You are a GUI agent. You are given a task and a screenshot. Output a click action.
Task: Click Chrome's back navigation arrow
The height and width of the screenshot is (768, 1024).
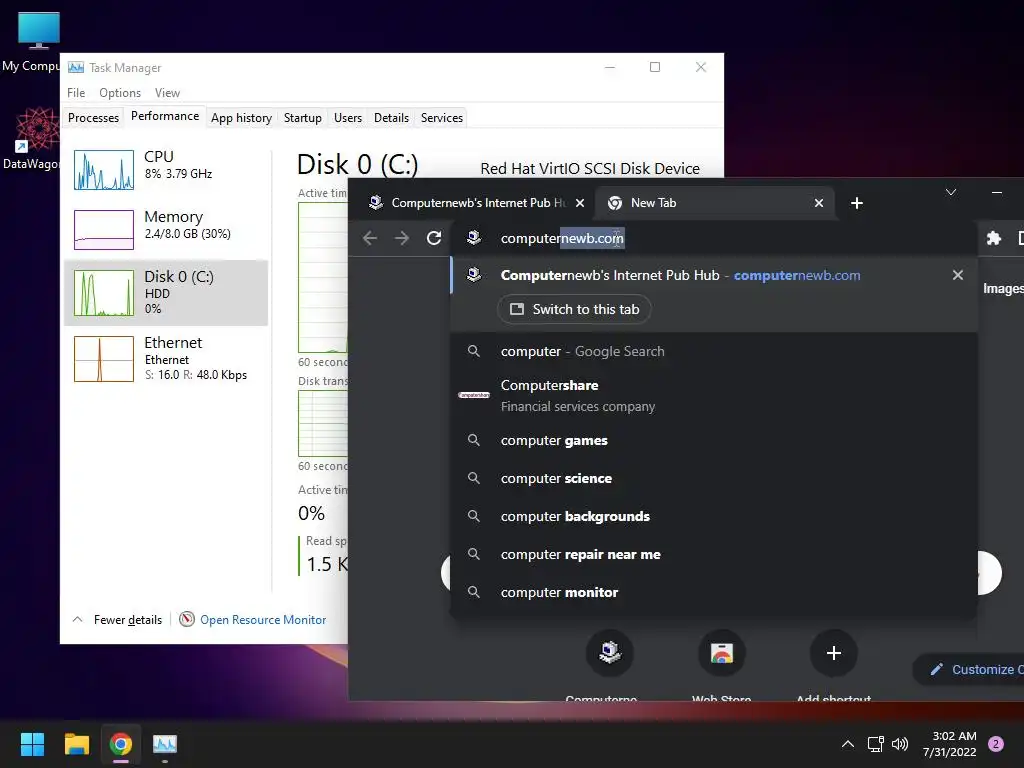tap(370, 238)
